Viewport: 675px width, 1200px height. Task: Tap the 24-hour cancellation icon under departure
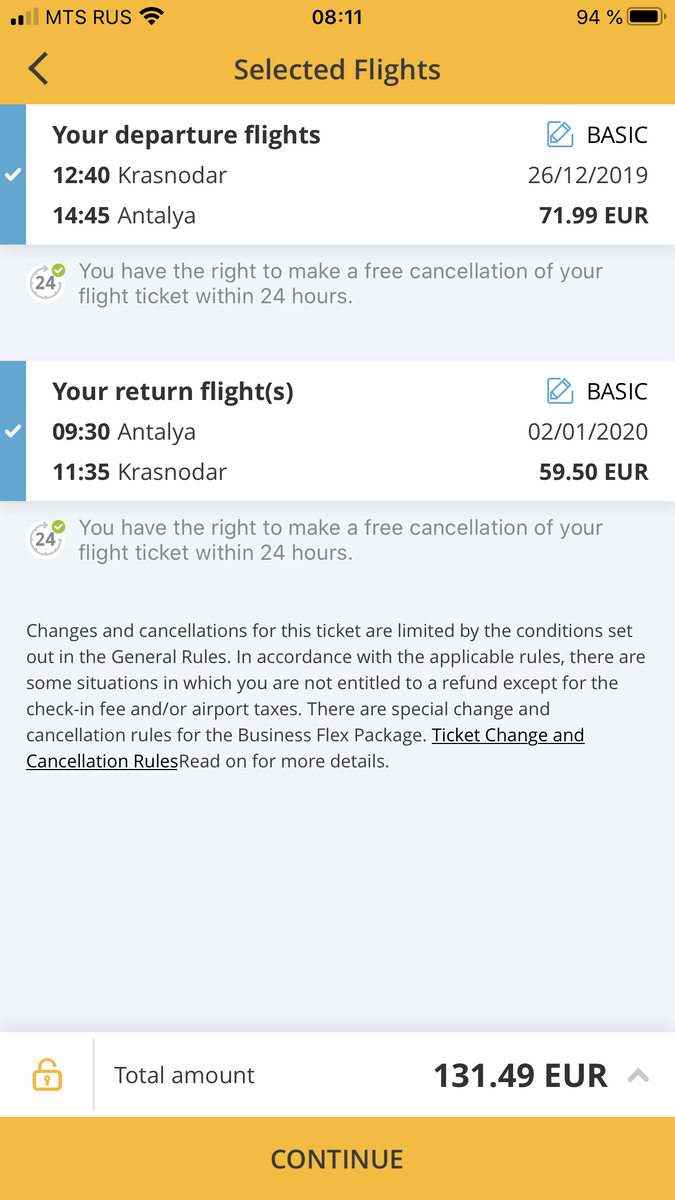[x=46, y=282]
